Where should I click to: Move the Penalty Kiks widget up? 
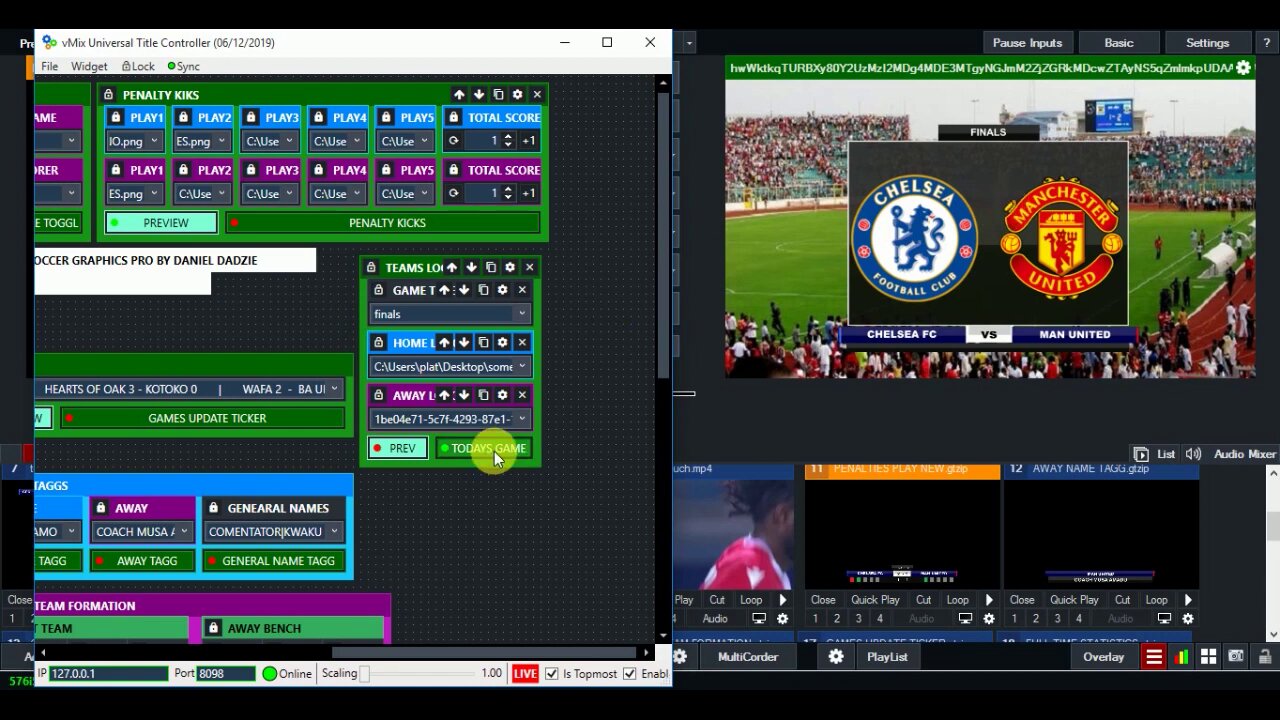[x=459, y=95]
